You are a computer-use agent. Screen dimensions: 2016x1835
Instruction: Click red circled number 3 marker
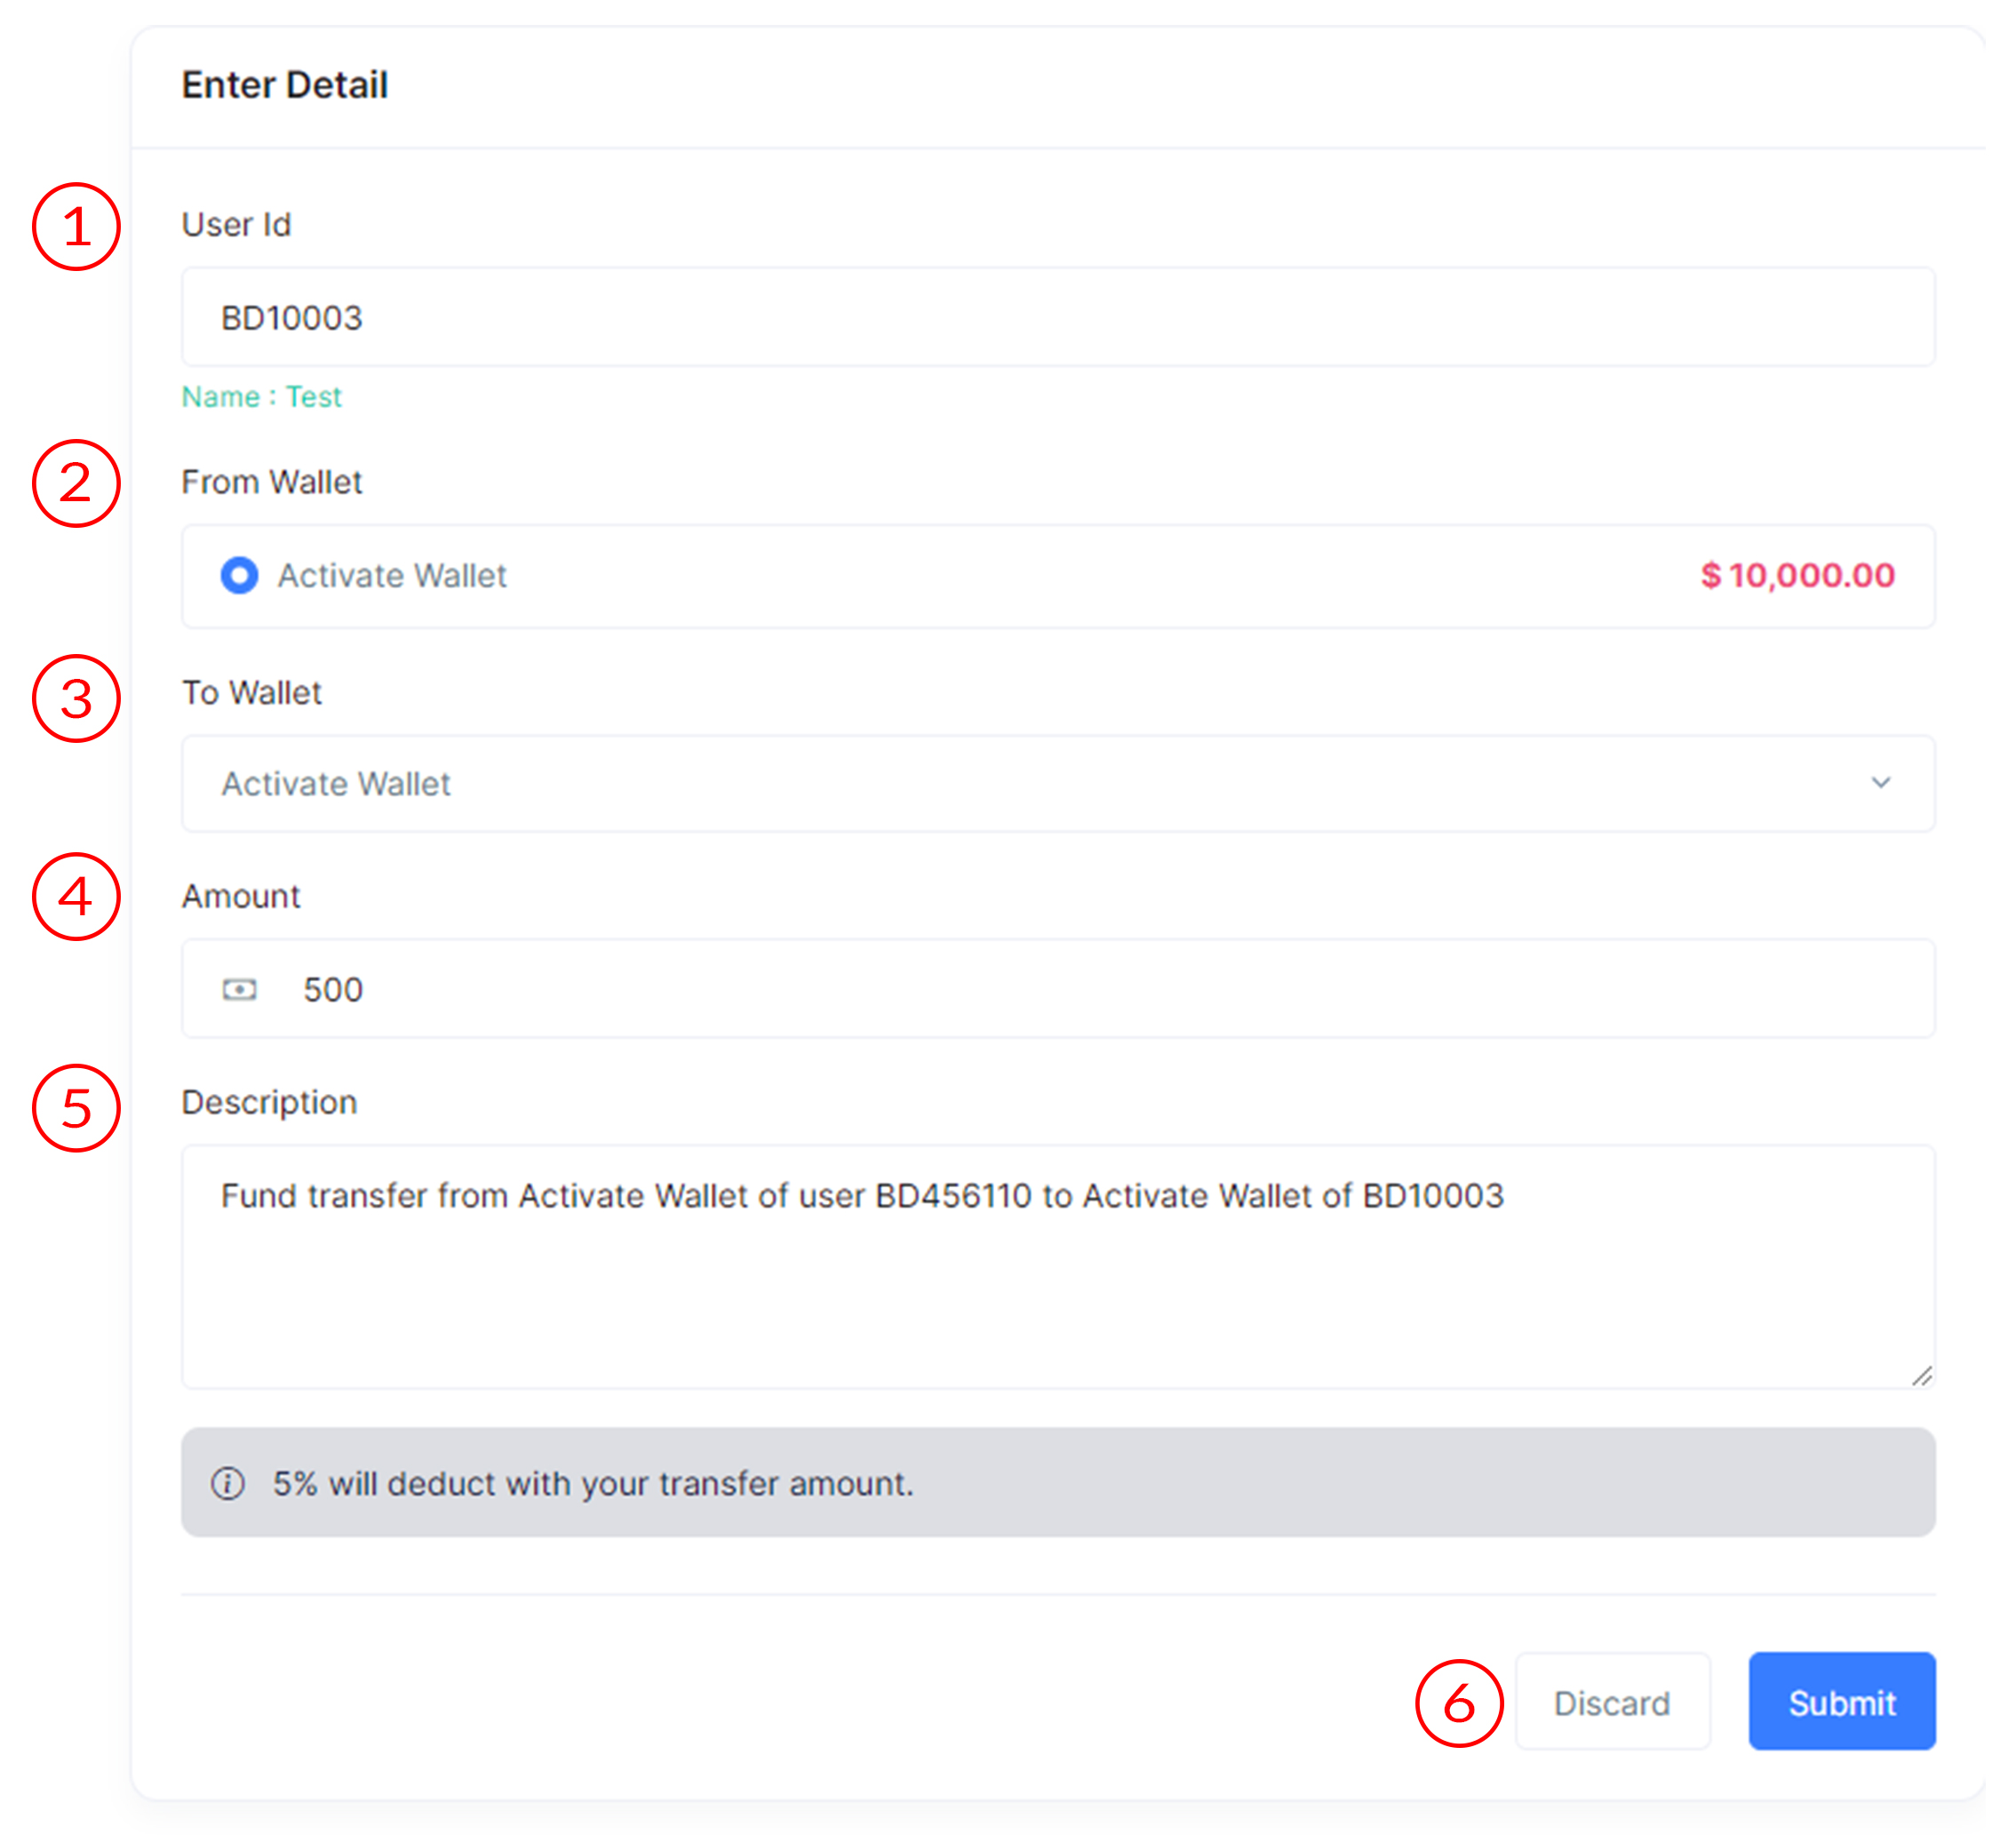point(76,699)
